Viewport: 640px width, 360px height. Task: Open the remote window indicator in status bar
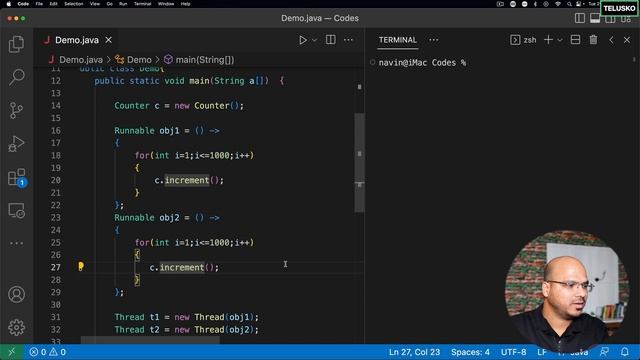point(11,352)
